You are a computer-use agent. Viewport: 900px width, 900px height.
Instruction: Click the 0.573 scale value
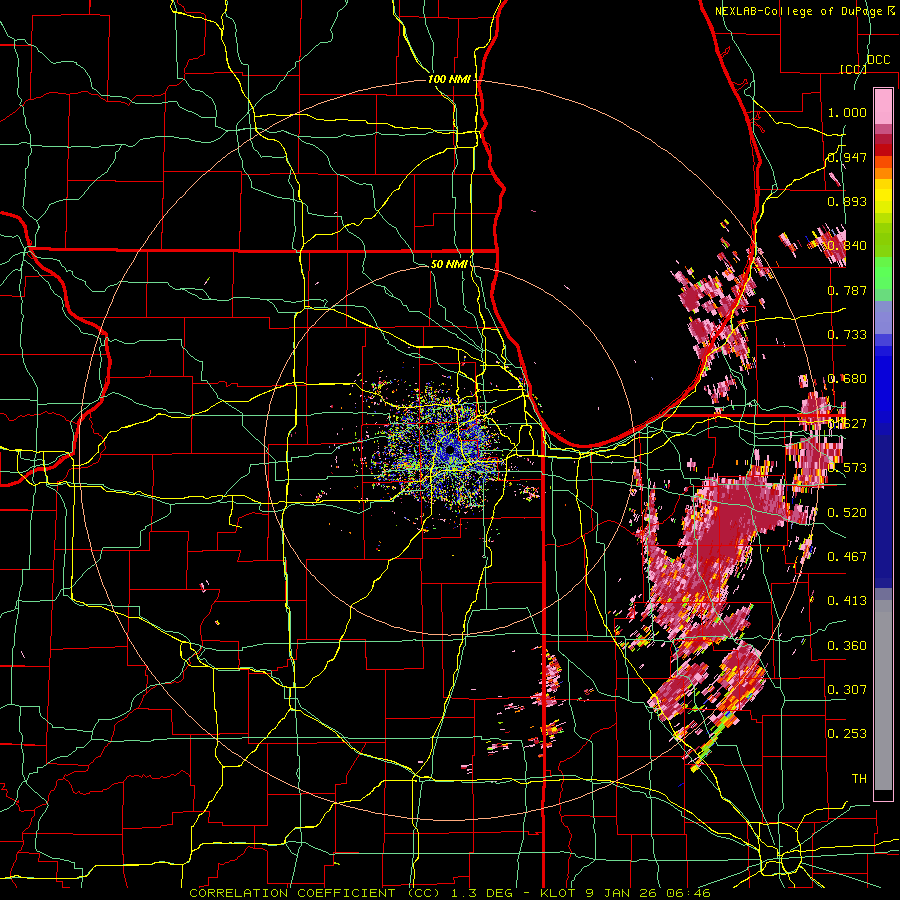pos(847,468)
